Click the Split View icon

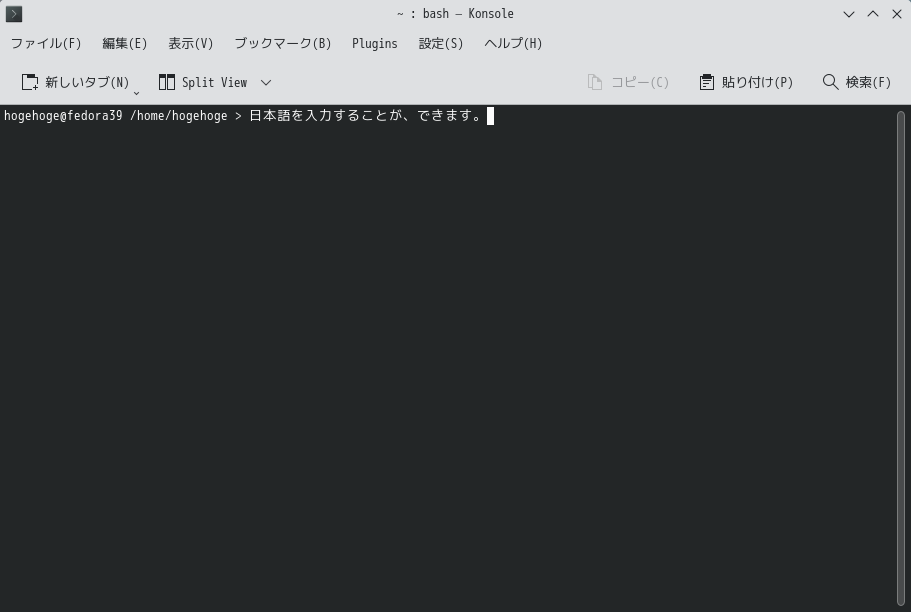167,83
